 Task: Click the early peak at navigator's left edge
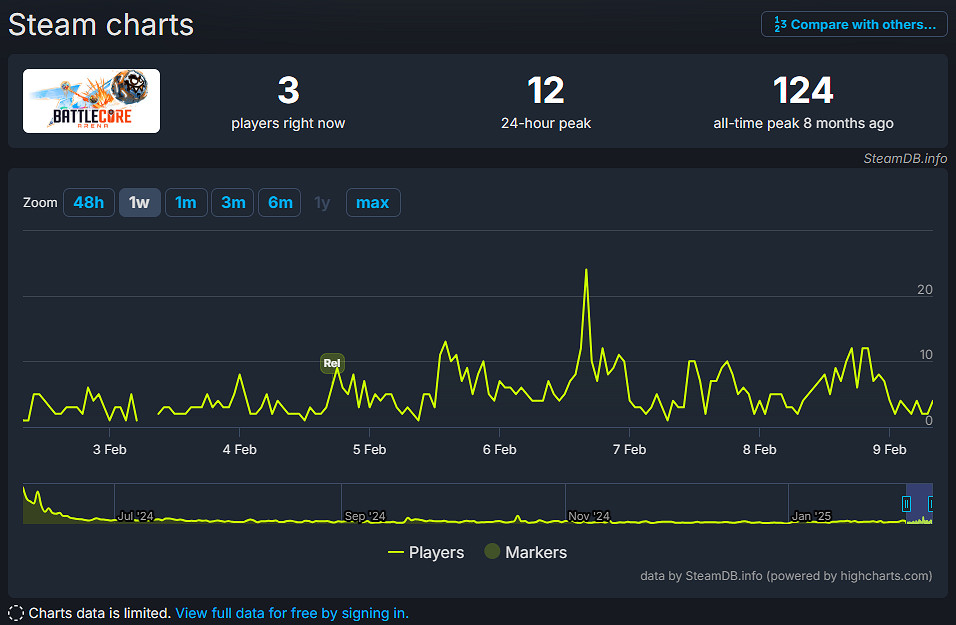coord(27,495)
